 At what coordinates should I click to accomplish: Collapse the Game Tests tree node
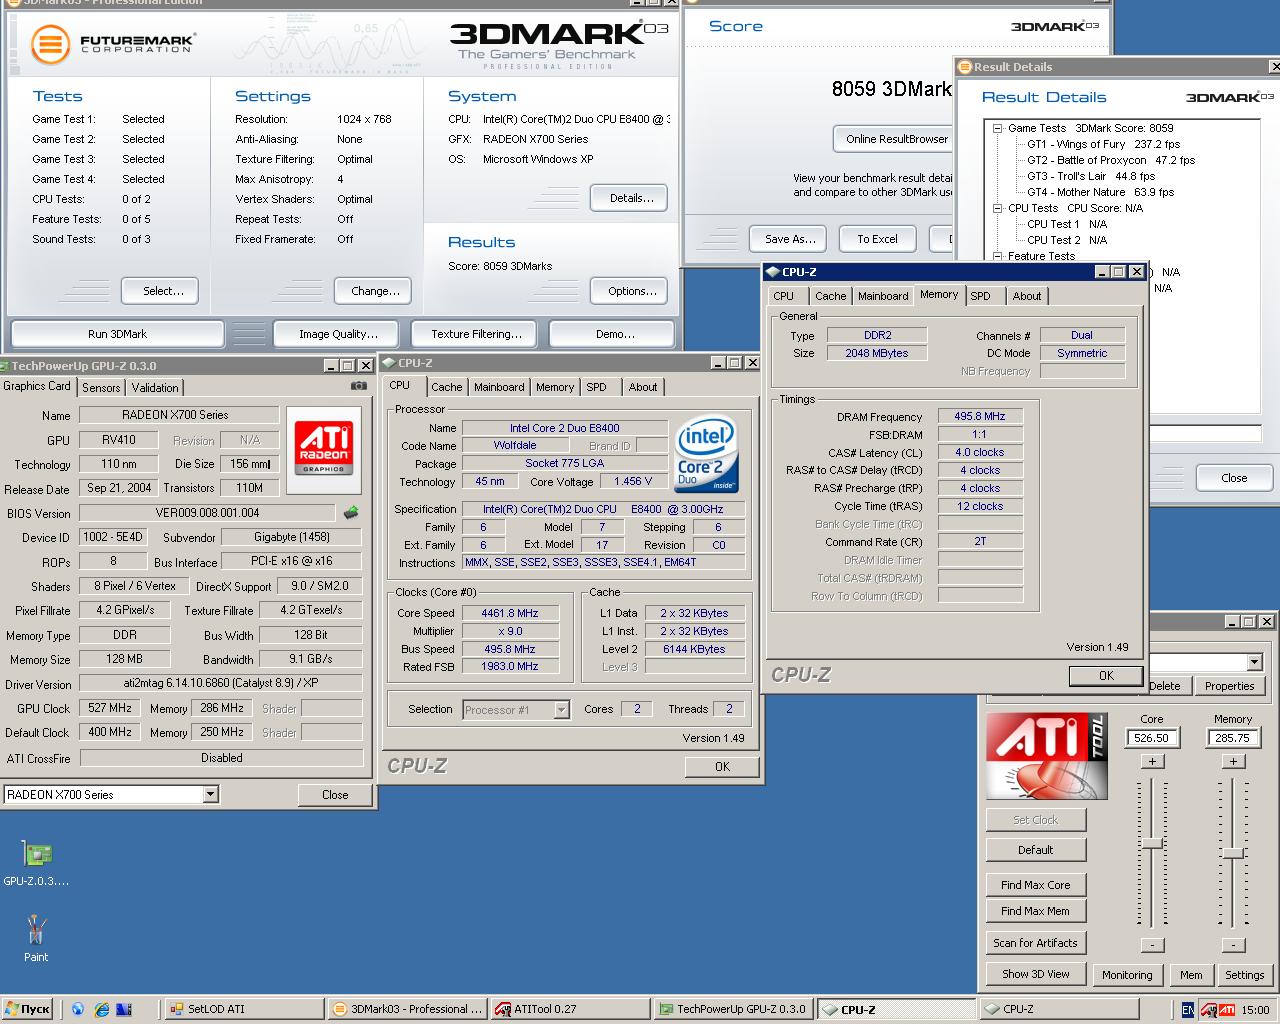[997, 128]
